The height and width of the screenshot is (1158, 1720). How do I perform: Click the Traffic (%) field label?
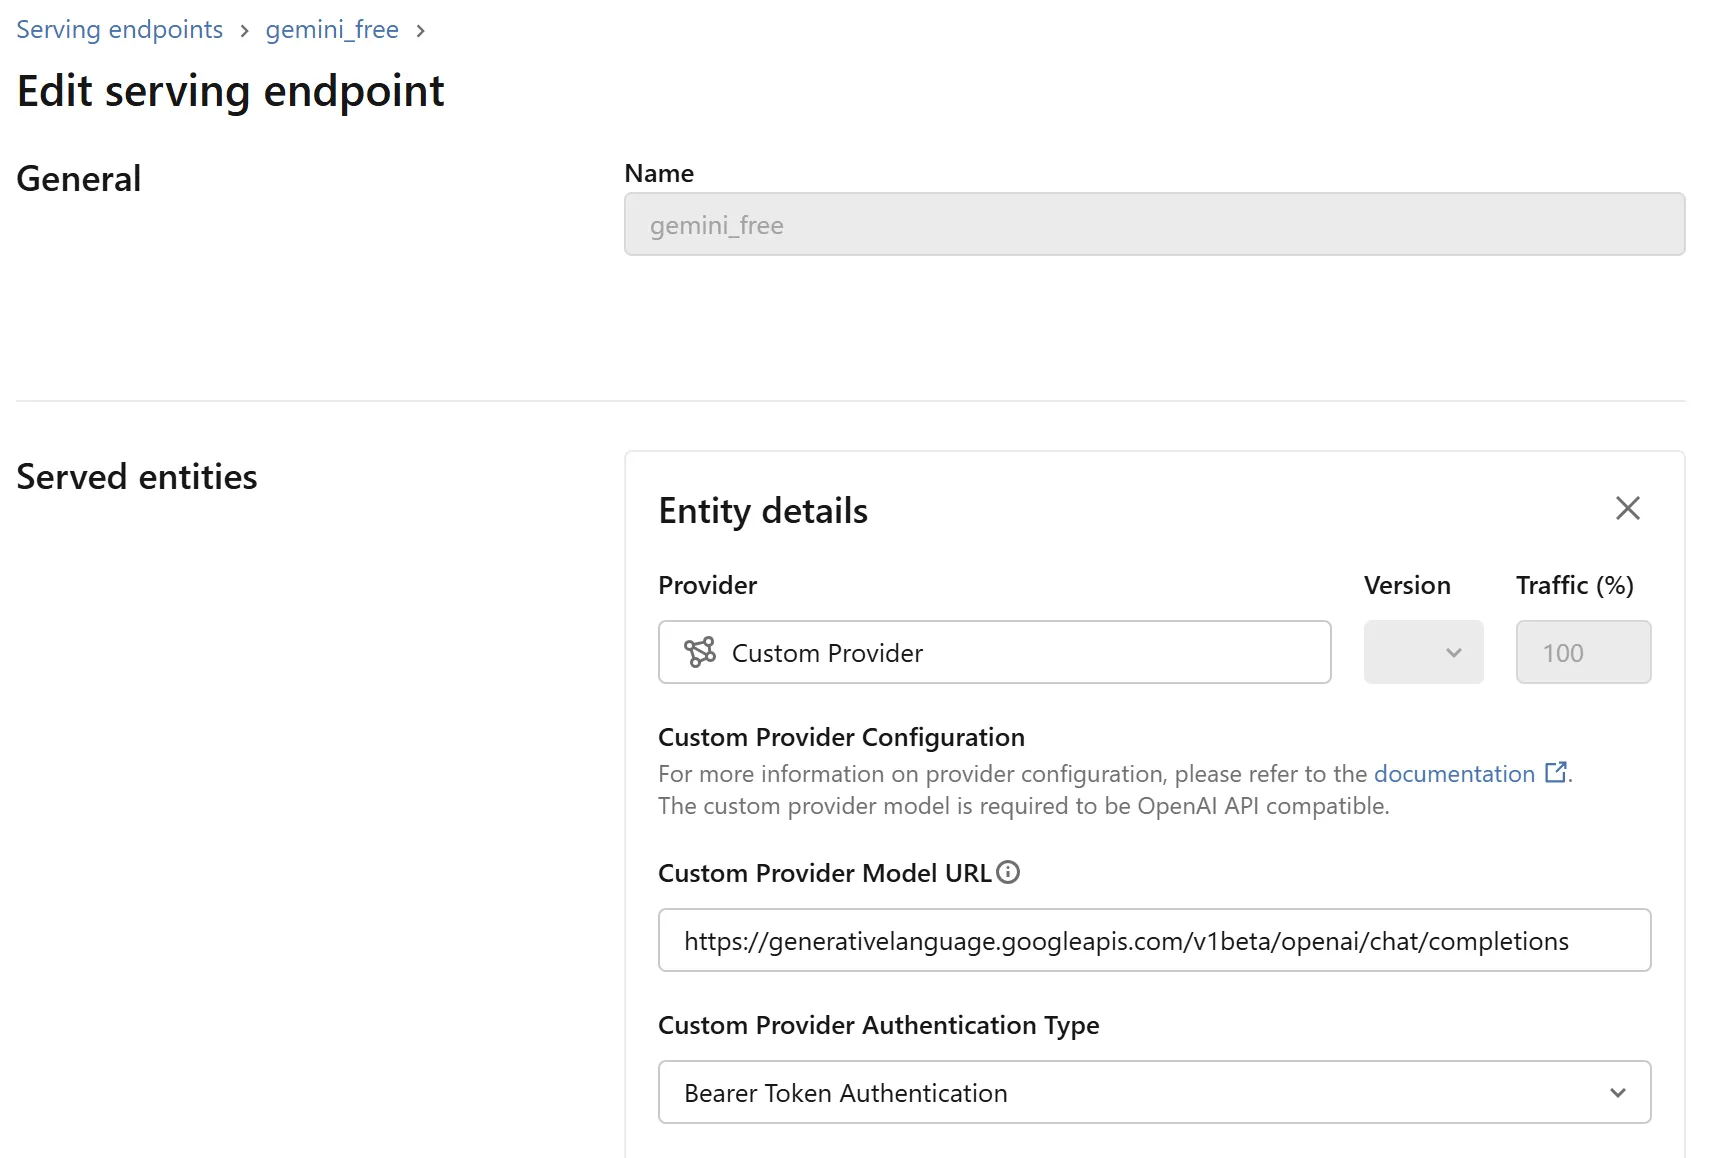(1574, 585)
